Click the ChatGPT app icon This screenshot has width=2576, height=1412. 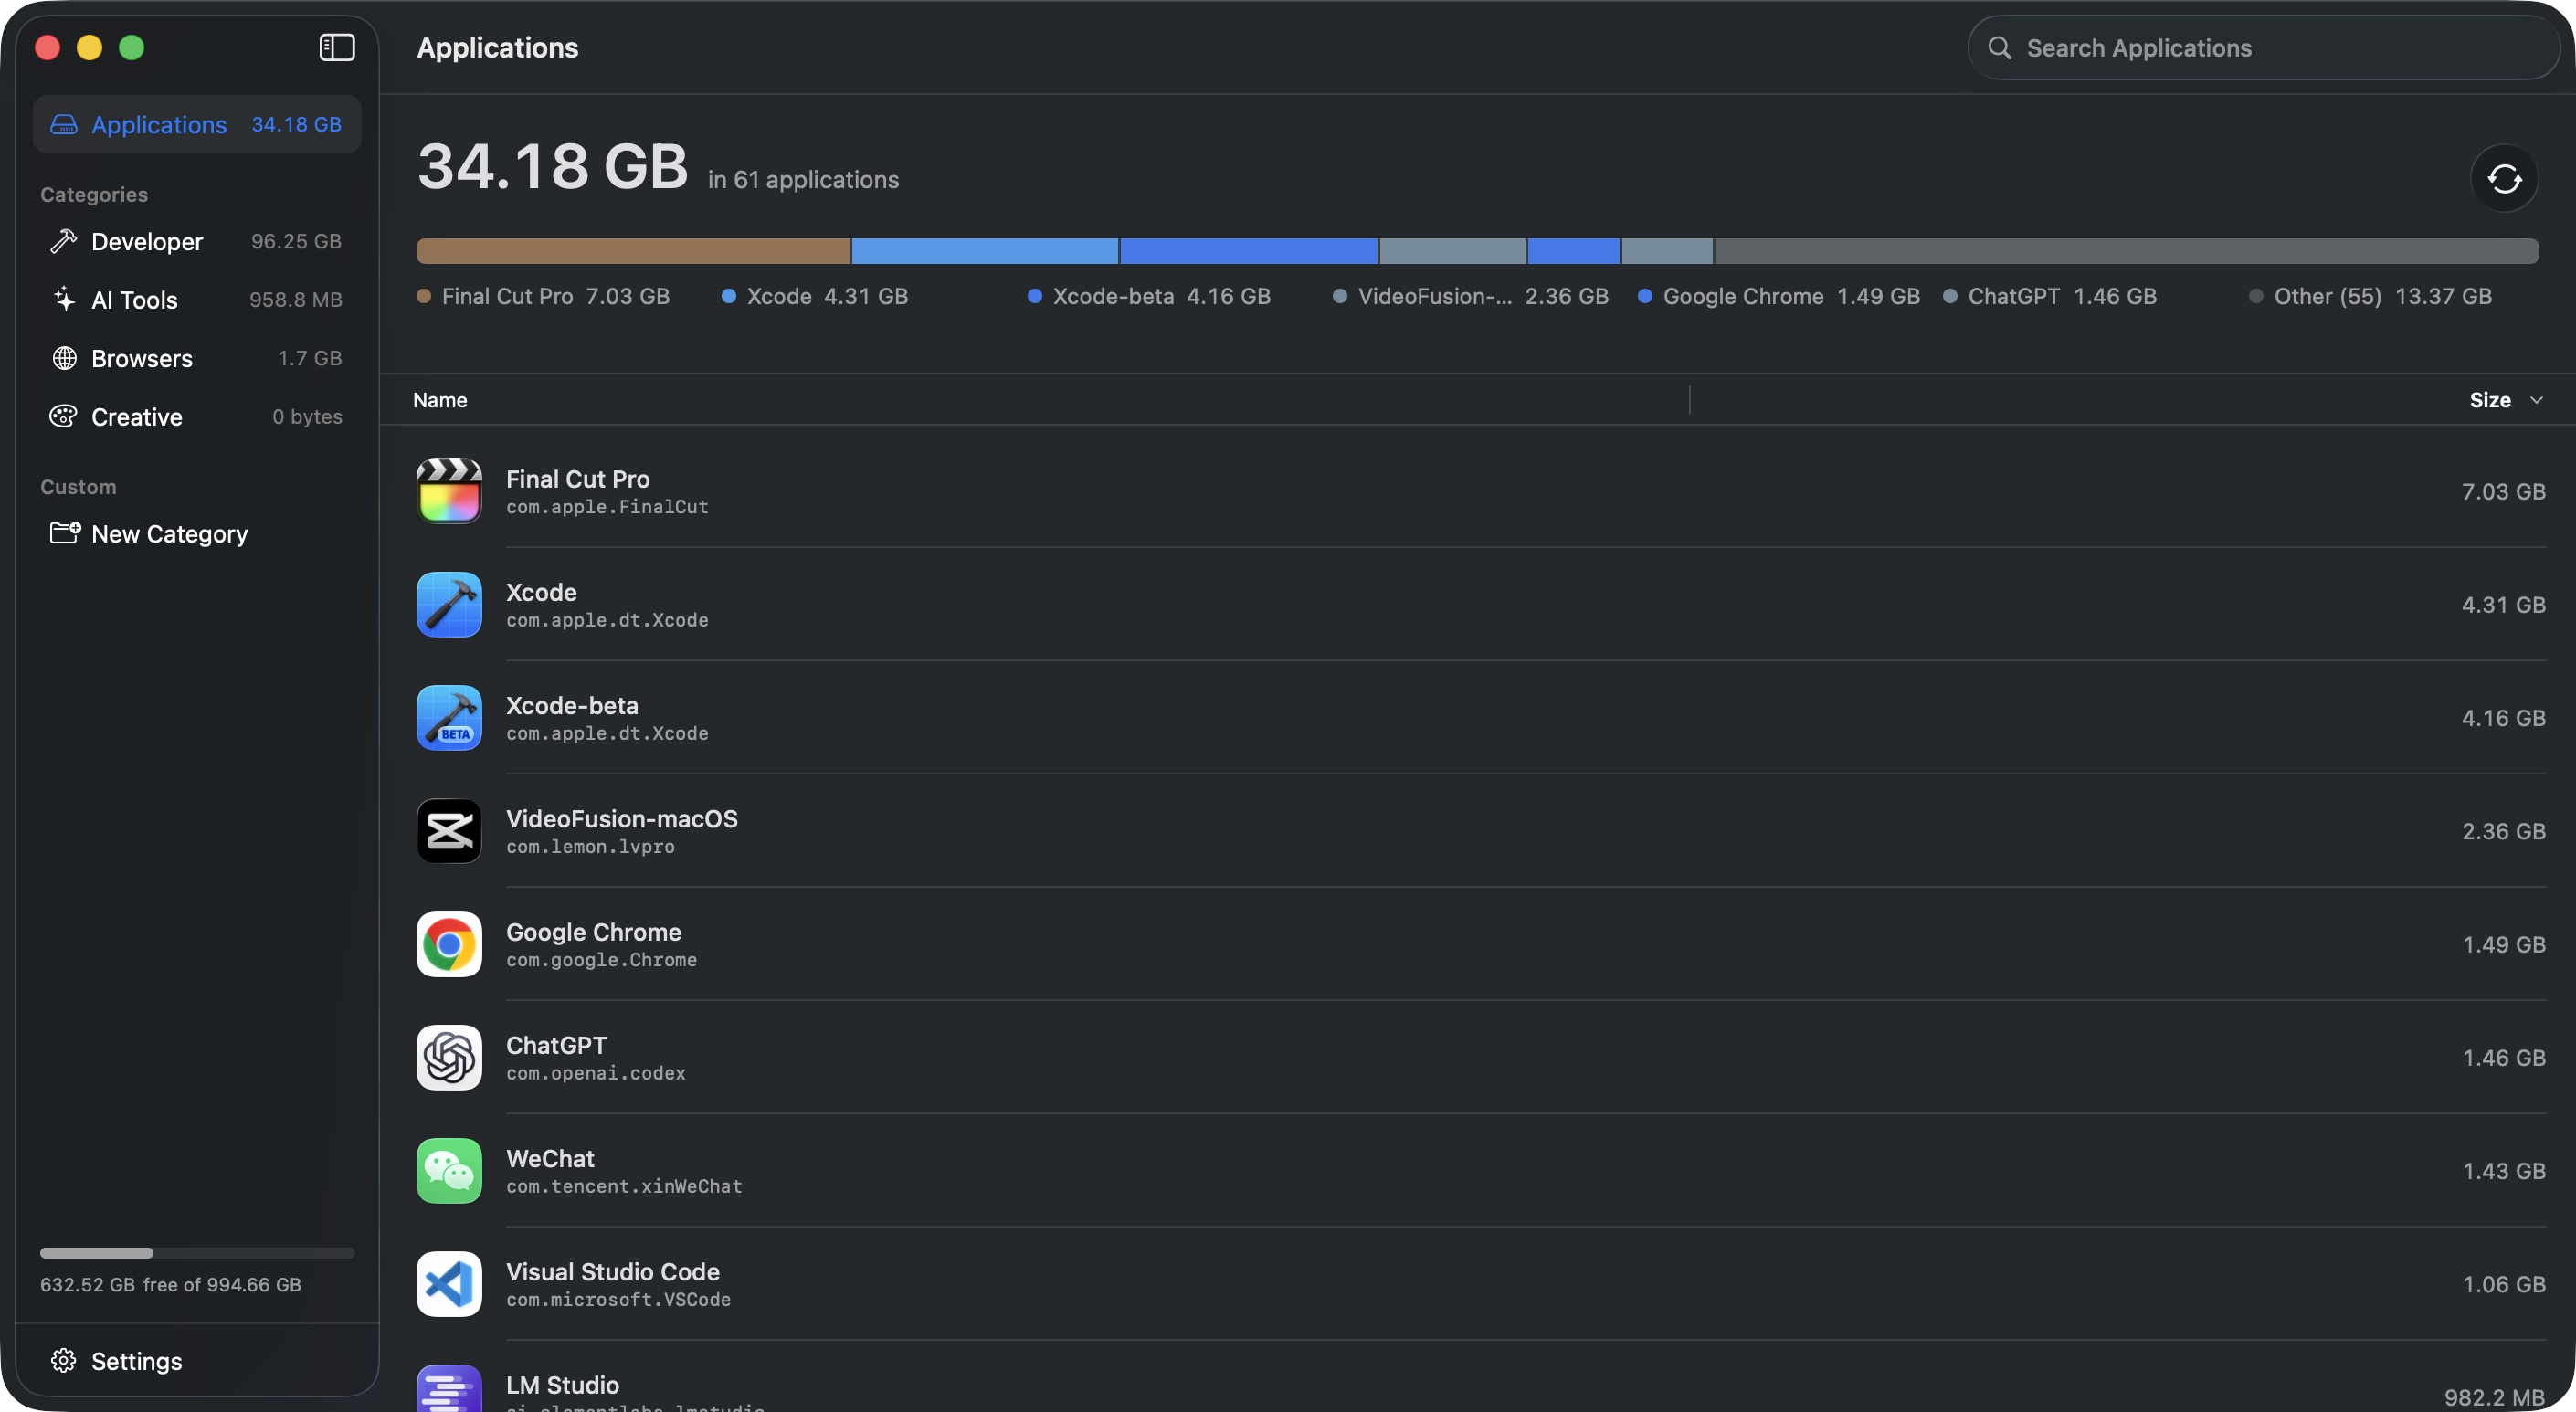click(x=449, y=1057)
